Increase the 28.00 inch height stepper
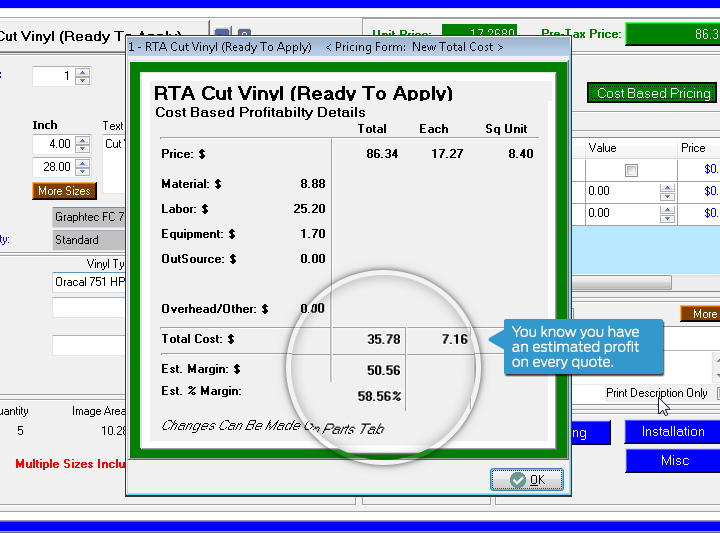This screenshot has height=533, width=720. pos(83,163)
